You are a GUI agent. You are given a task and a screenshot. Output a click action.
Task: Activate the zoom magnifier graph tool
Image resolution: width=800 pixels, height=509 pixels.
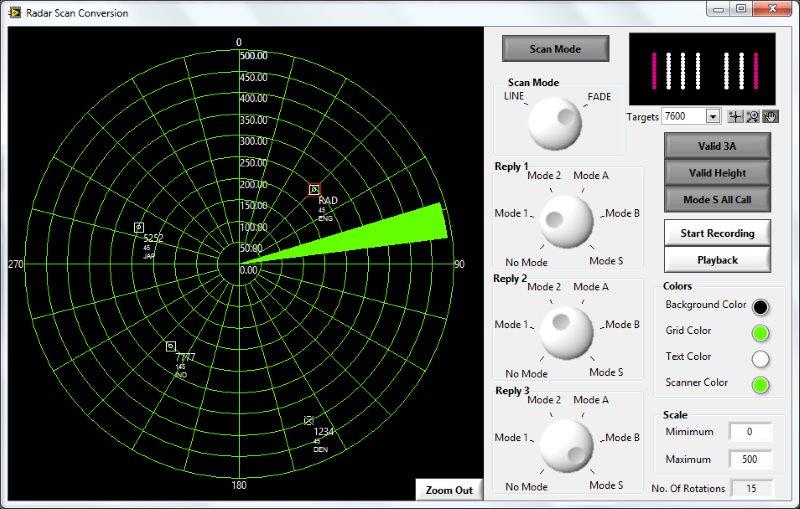[753, 117]
